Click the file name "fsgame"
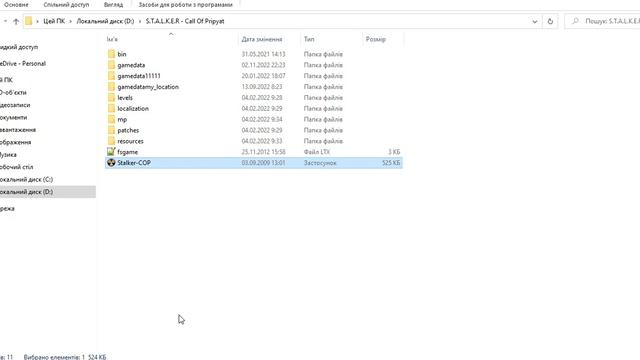Image resolution: width=640 pixels, height=360 pixels. coord(127,152)
